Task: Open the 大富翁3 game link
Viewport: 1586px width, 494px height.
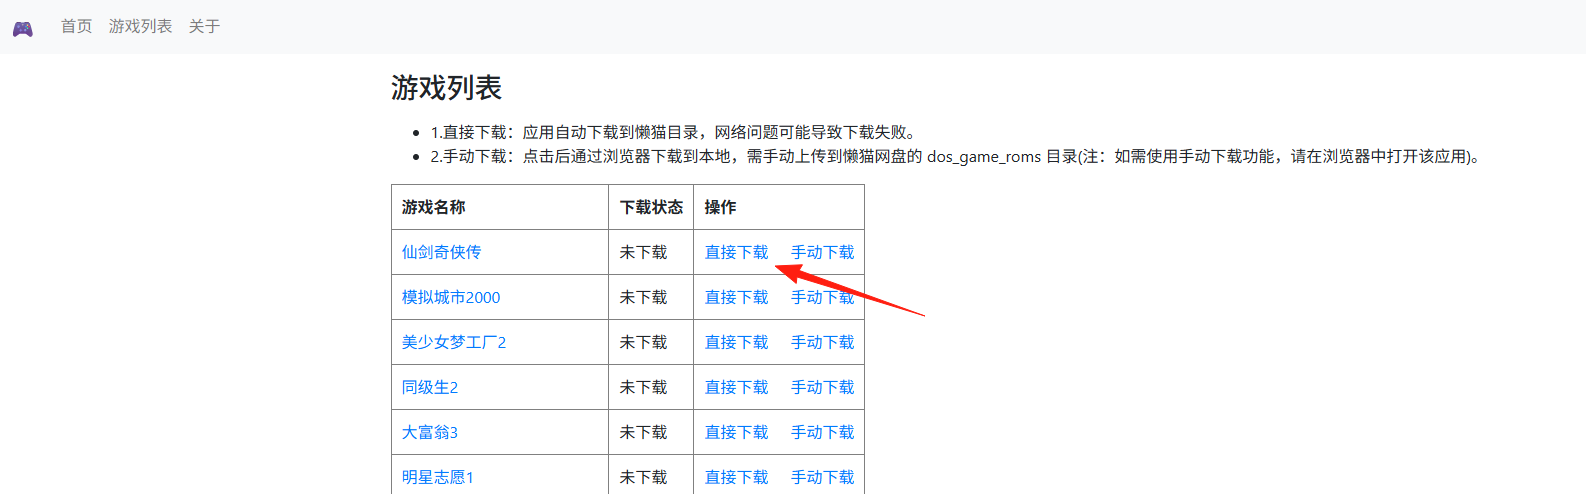Action: 430,432
